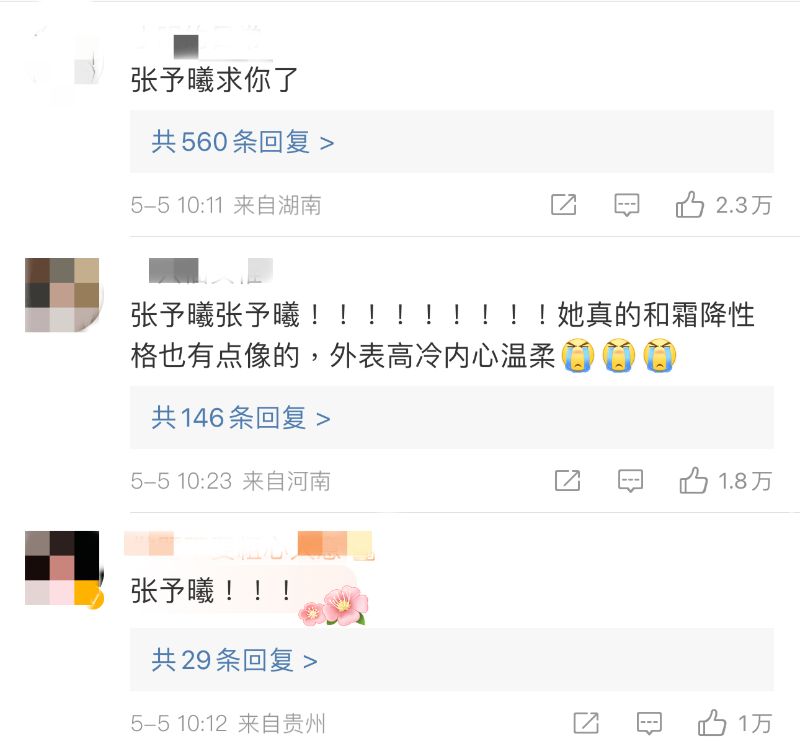Open the third commenter's orange username
This screenshot has height=754, width=800.
click(x=248, y=544)
